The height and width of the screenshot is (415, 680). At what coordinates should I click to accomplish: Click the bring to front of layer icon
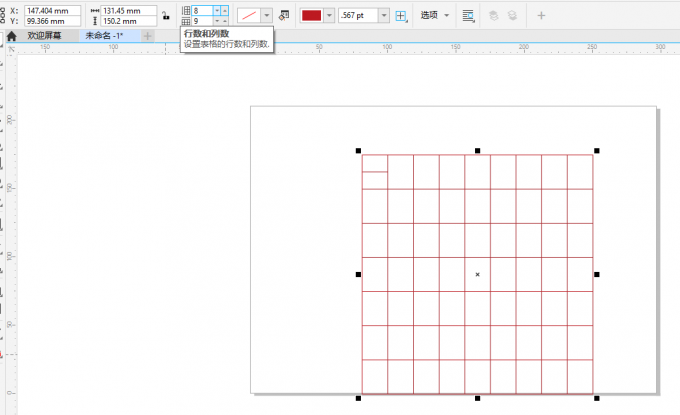(x=493, y=16)
